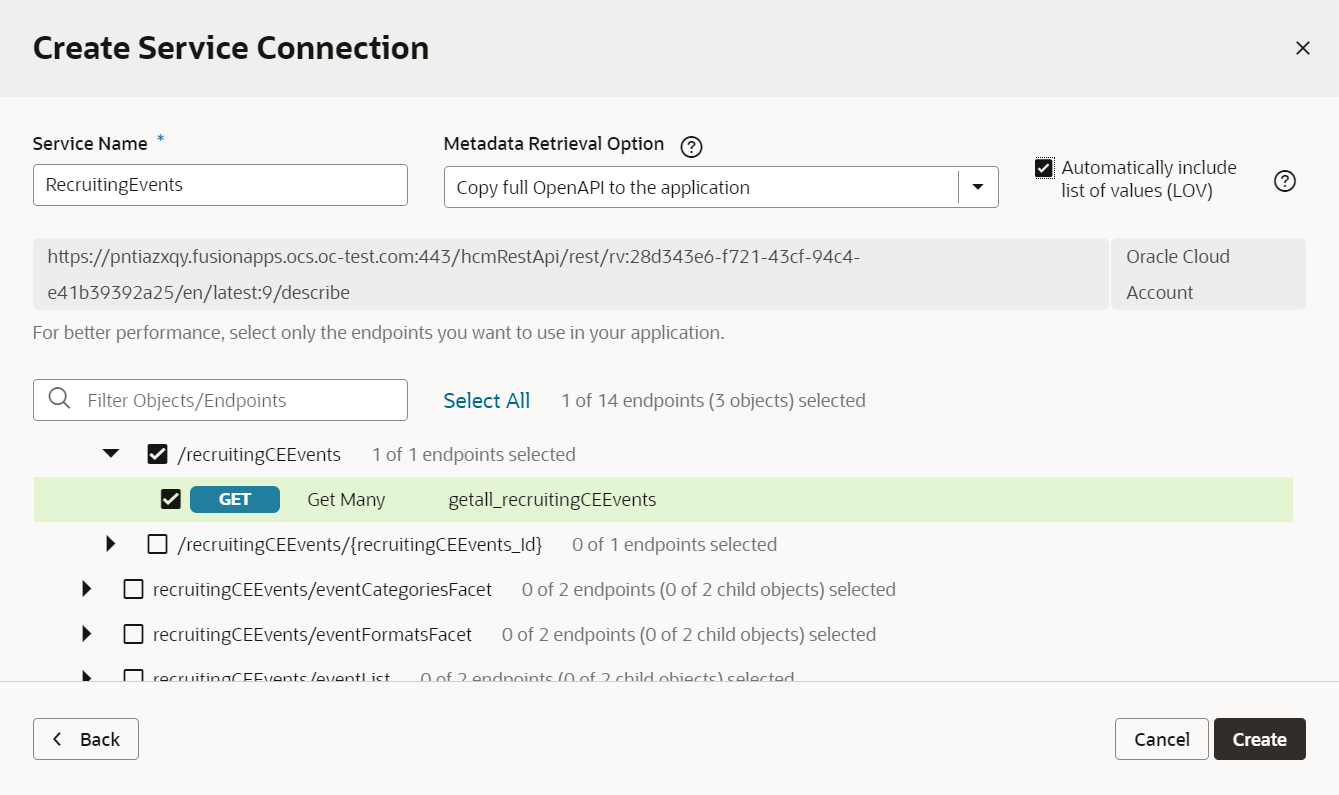The width and height of the screenshot is (1339, 795).
Task: Click the Service Name input field
Action: click(x=220, y=184)
